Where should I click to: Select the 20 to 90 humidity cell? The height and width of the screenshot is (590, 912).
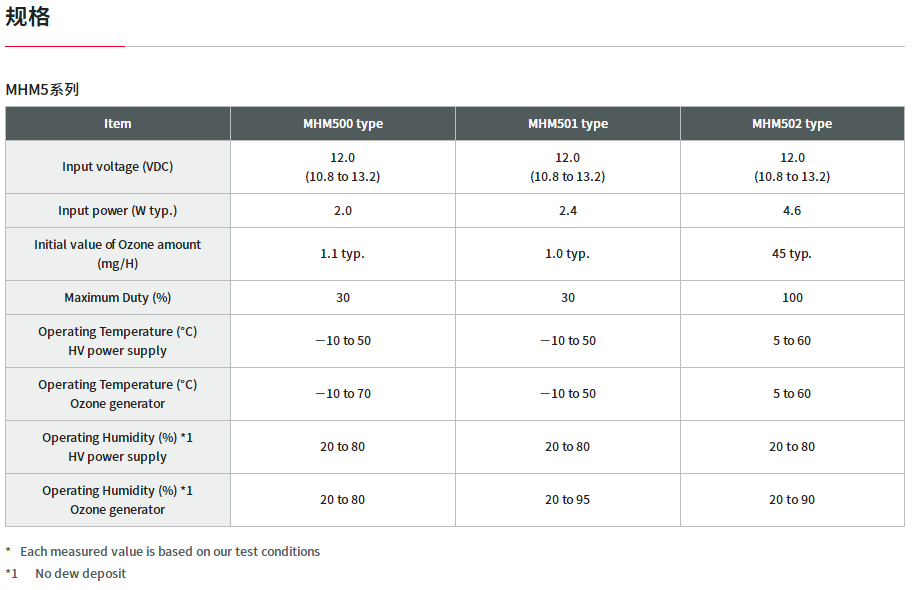792,500
